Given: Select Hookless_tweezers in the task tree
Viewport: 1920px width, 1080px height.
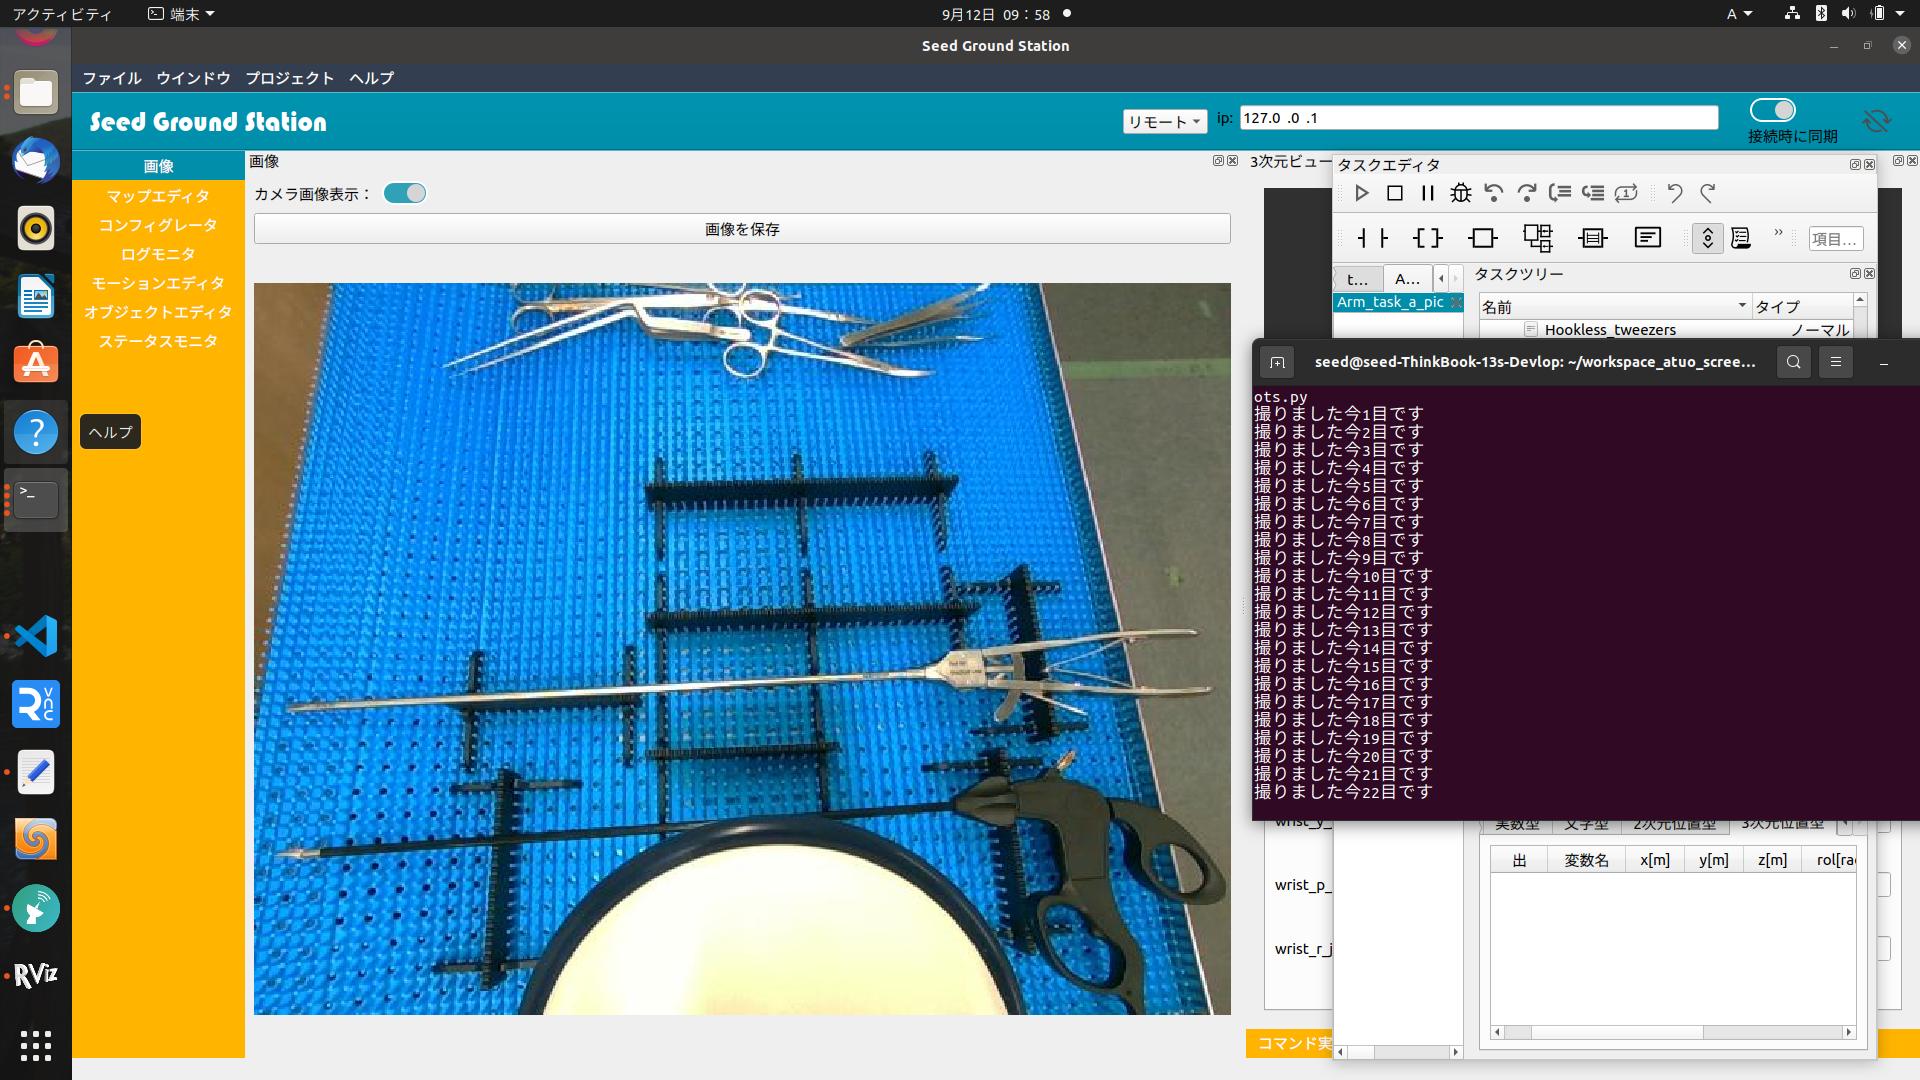Looking at the screenshot, I should click(1610, 330).
